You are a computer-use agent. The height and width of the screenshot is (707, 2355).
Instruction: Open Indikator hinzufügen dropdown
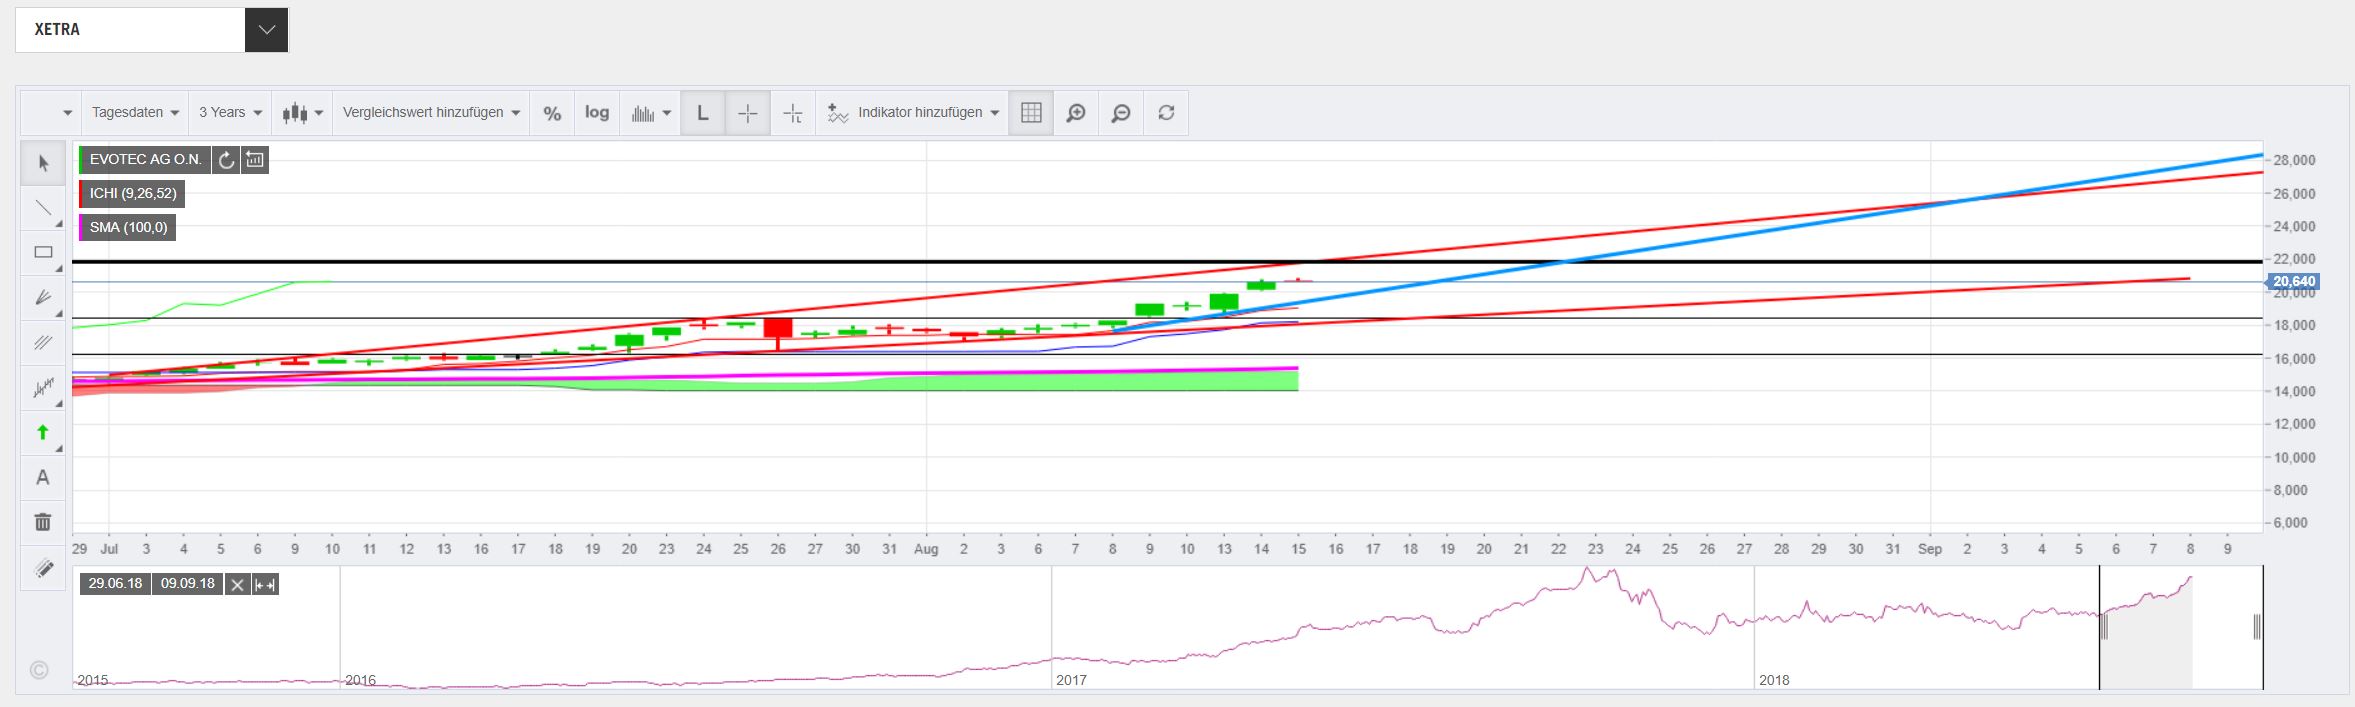912,113
